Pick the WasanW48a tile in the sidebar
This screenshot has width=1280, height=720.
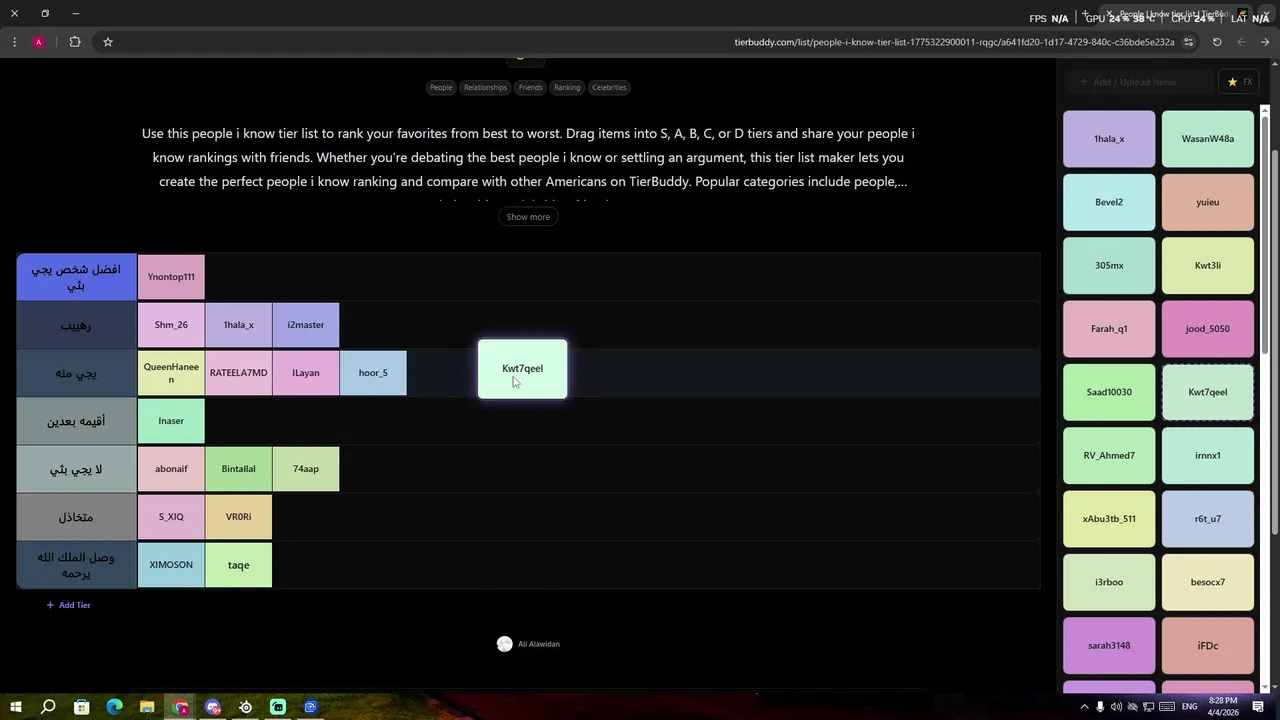pos(1208,139)
